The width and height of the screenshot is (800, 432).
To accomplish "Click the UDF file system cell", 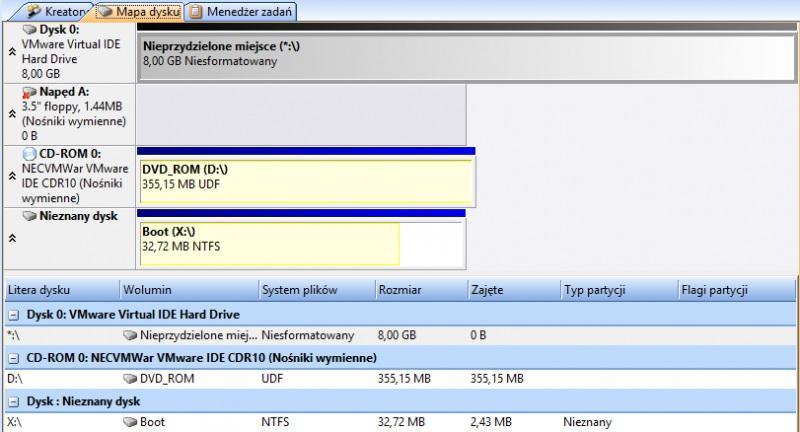I will [x=272, y=379].
